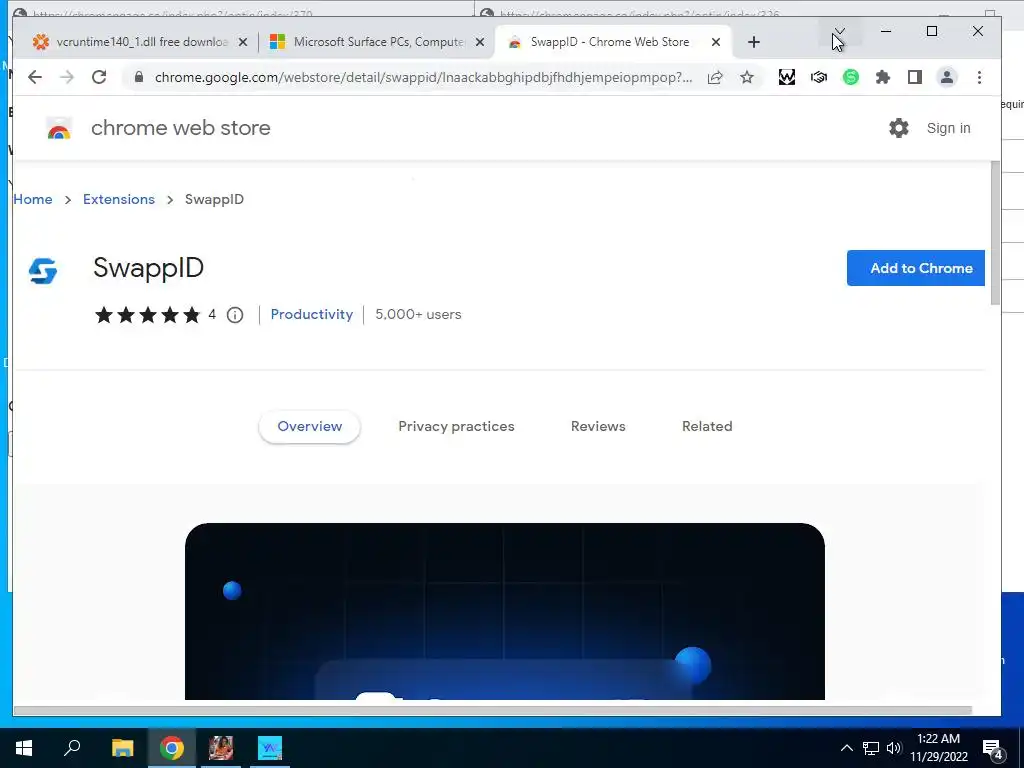Viewport: 1024px width, 768px height.
Task: Open the volume speaker icon
Action: tap(894, 748)
